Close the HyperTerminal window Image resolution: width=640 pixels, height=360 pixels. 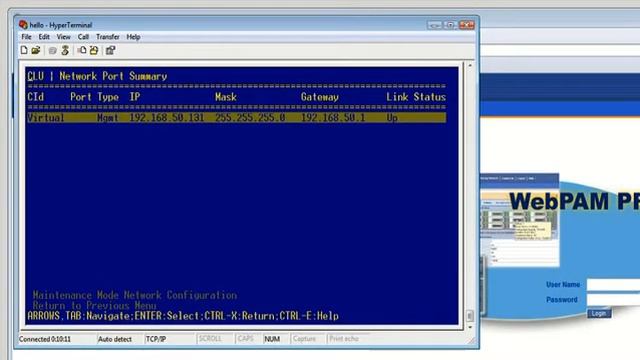467,25
